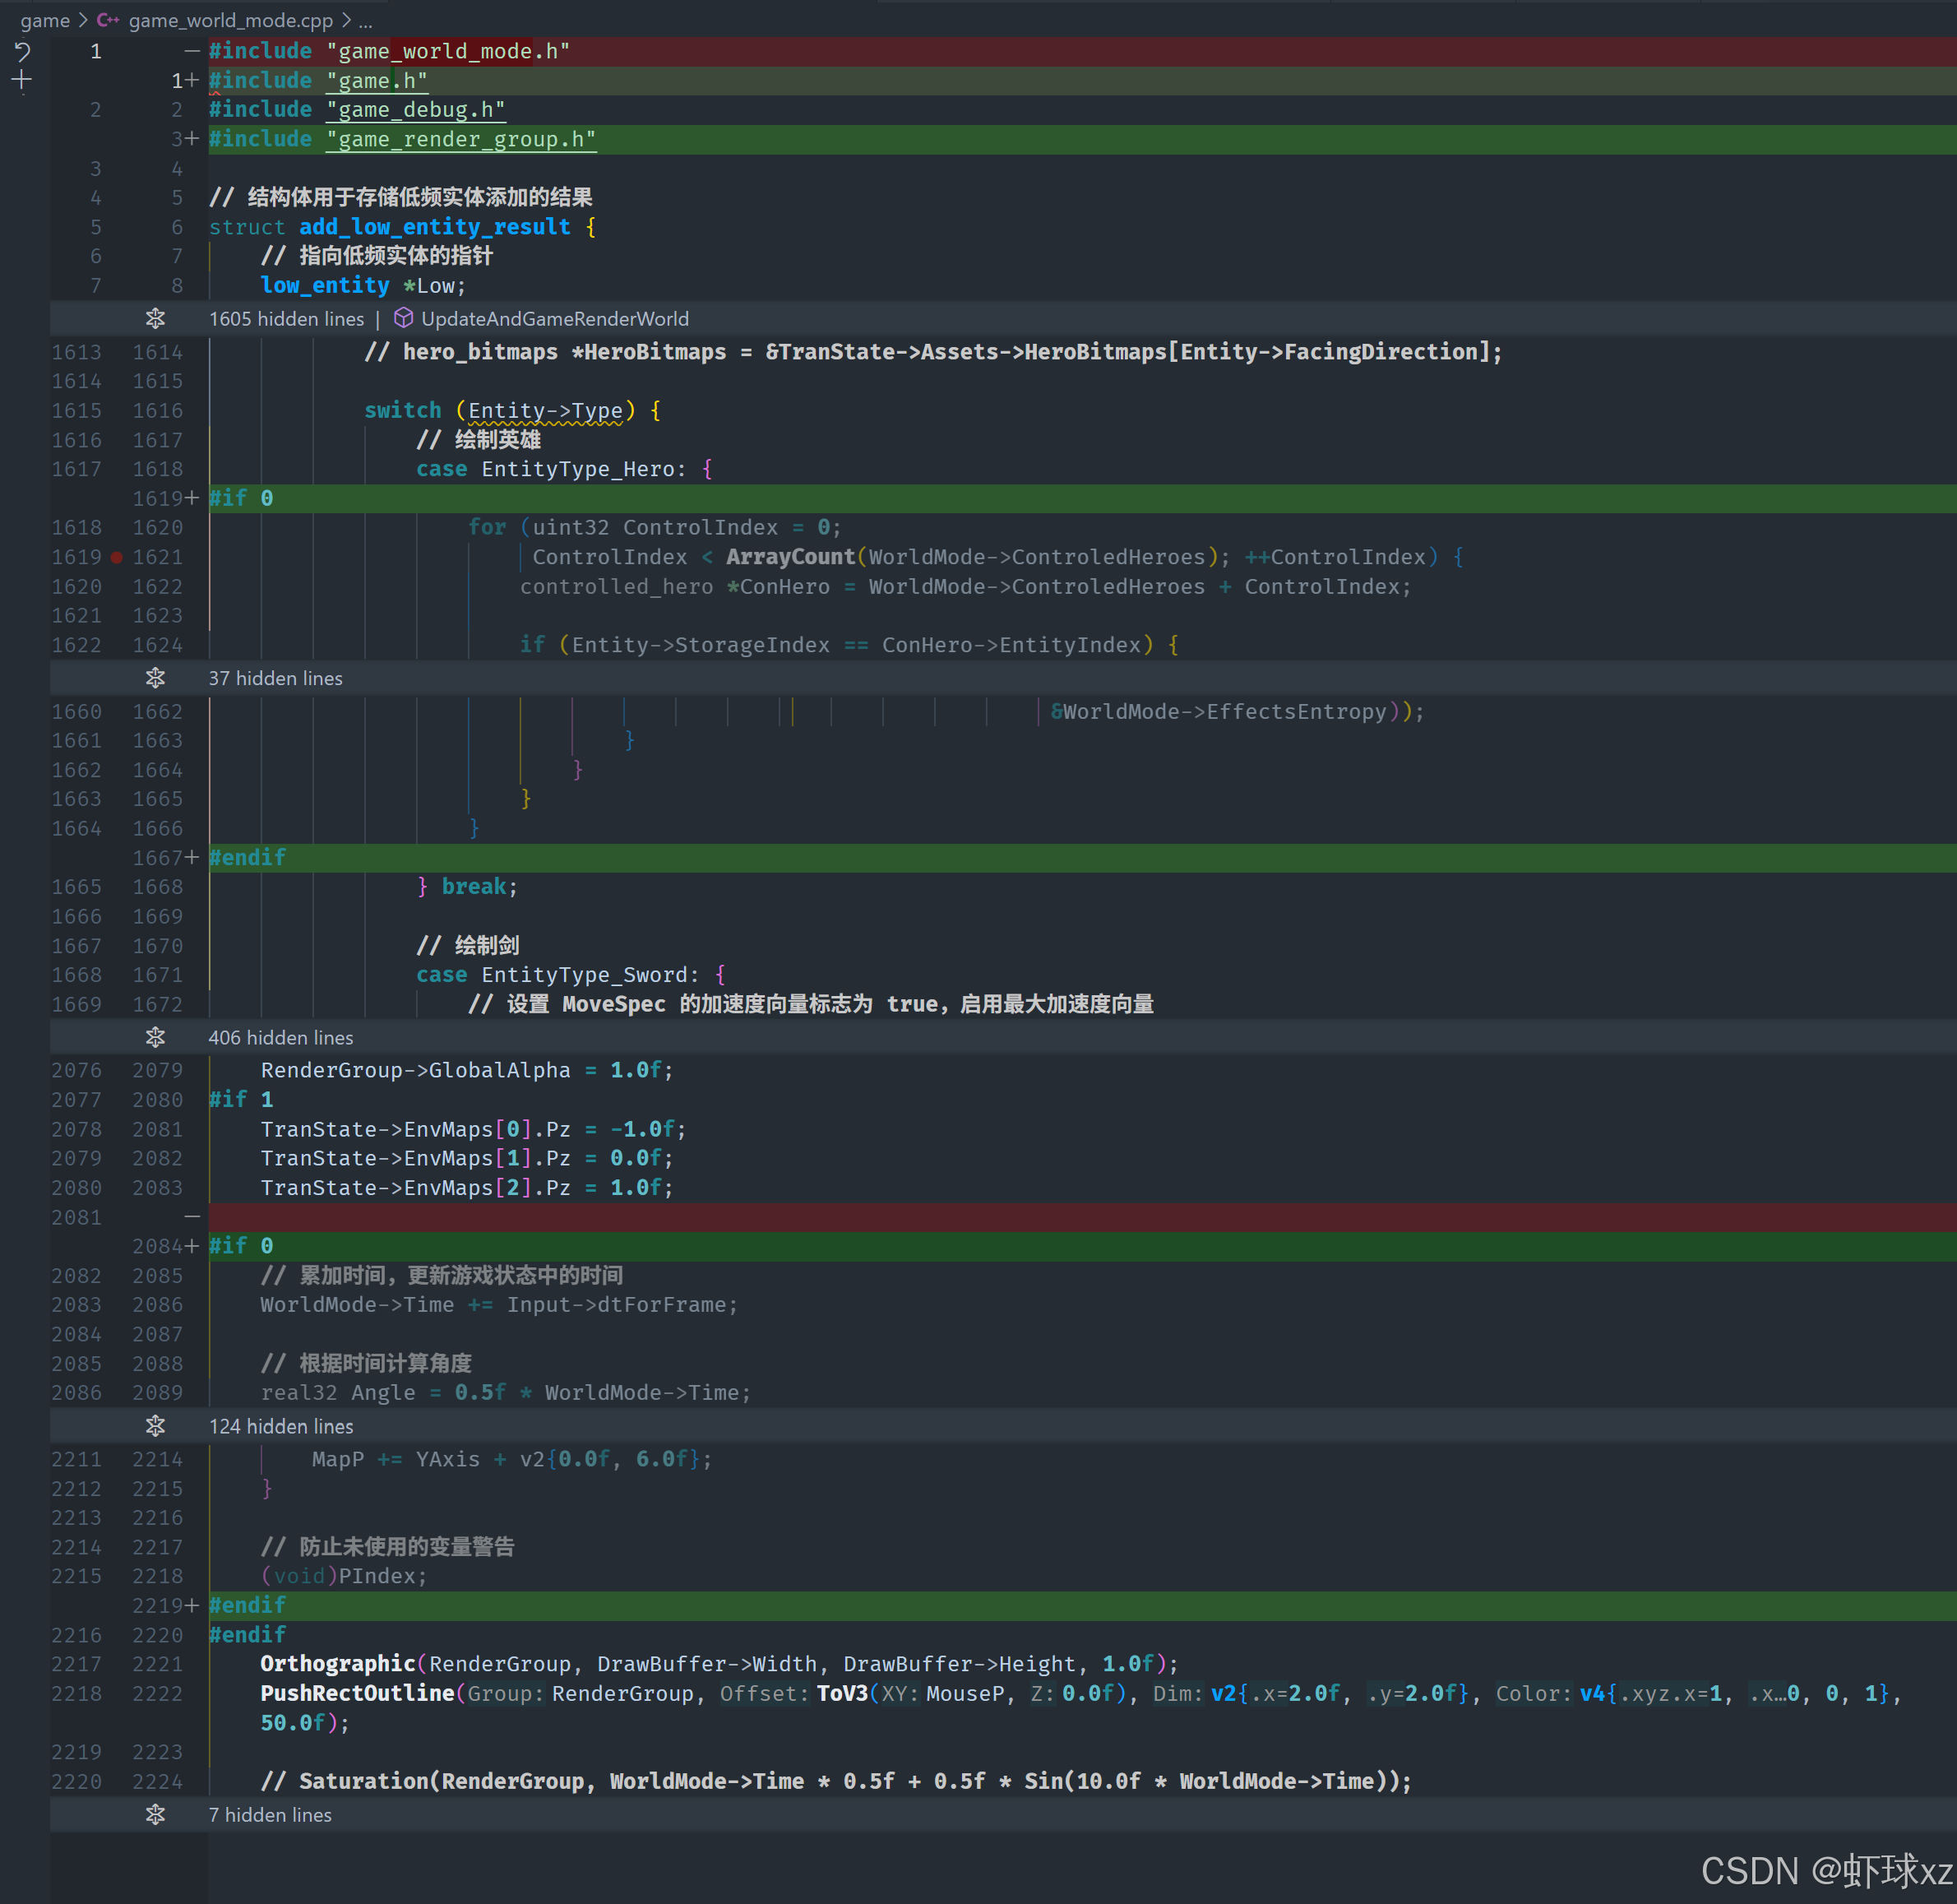The image size is (1957, 1904).
Task: Toggle the red breakpoint dot at line 1619
Action: coord(117,557)
